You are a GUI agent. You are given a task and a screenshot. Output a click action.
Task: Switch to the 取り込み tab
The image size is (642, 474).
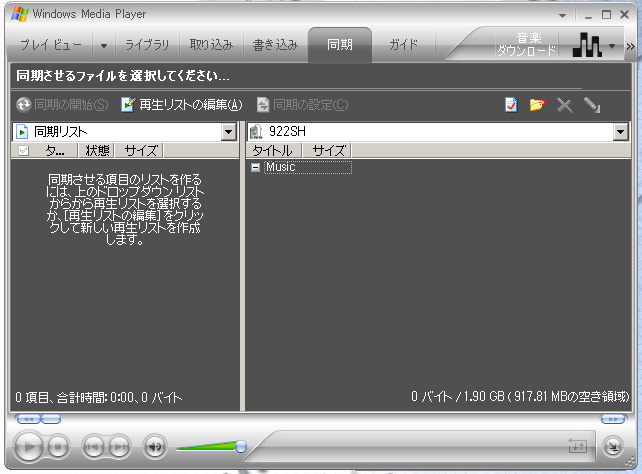coord(211,45)
